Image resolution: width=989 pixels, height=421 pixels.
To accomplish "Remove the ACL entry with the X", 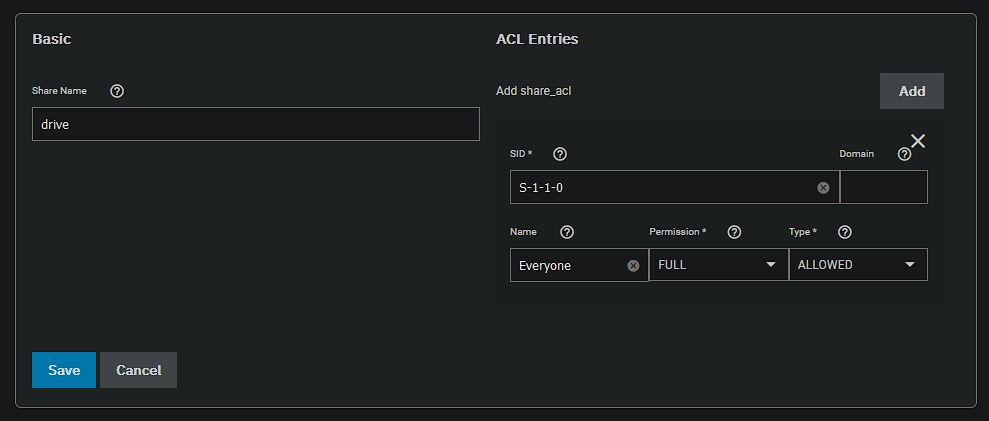I will (918, 141).
